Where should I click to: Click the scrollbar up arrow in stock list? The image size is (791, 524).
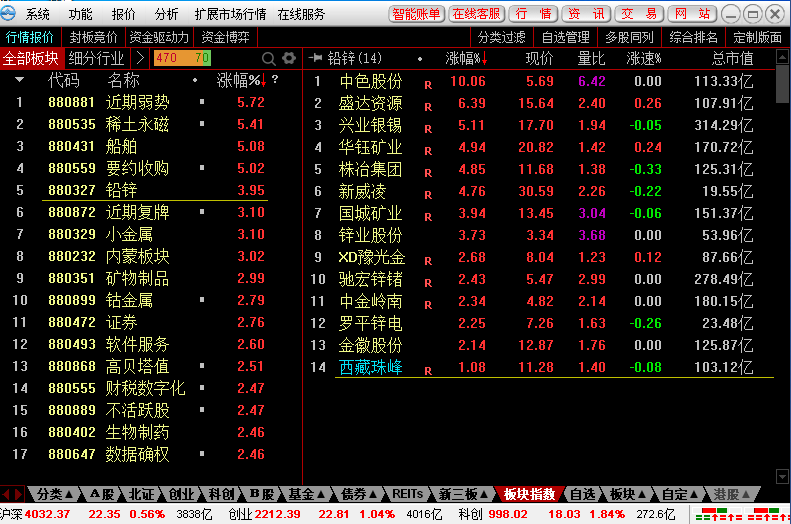click(x=782, y=57)
